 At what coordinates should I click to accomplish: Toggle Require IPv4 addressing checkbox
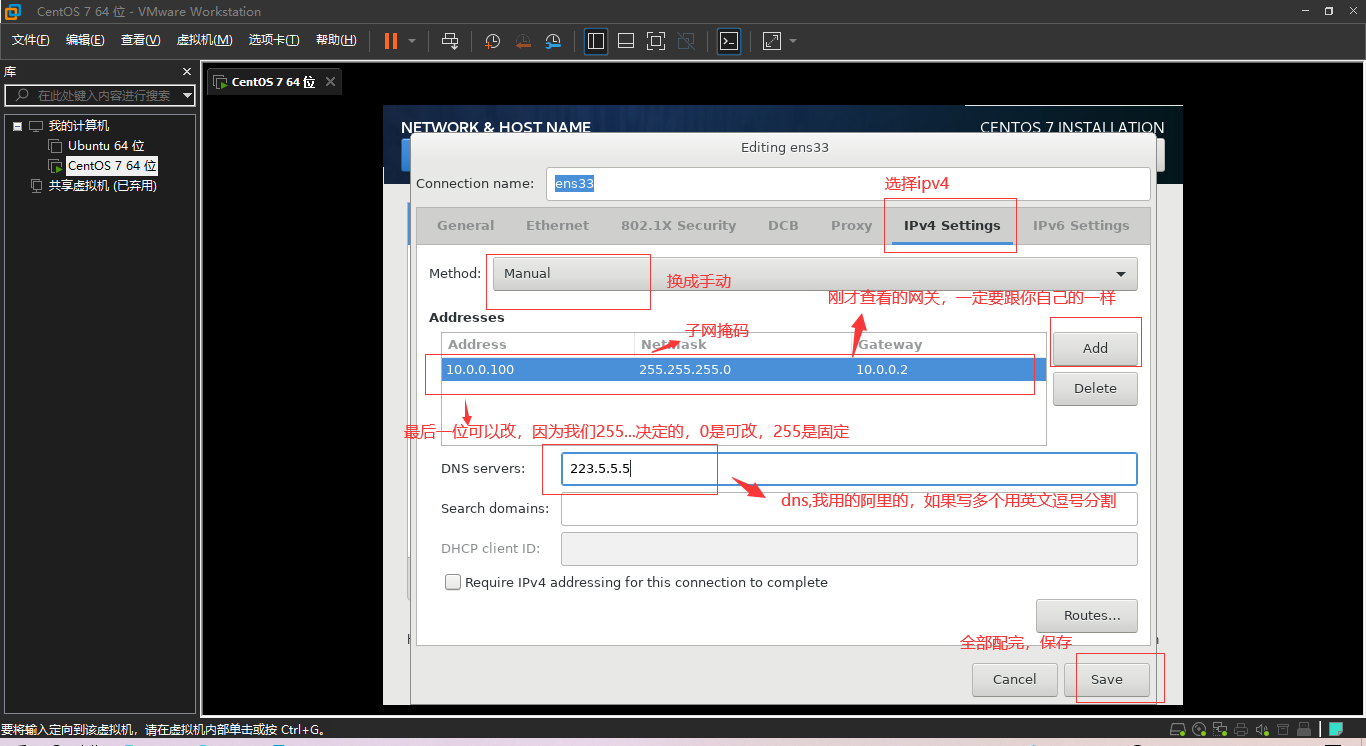tap(453, 582)
